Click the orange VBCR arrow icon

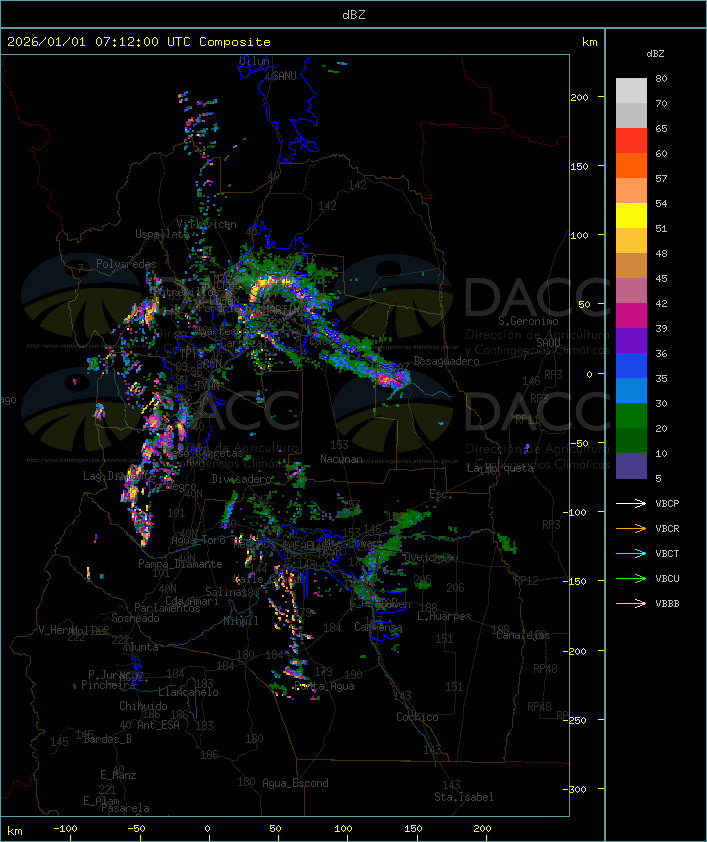(631, 528)
